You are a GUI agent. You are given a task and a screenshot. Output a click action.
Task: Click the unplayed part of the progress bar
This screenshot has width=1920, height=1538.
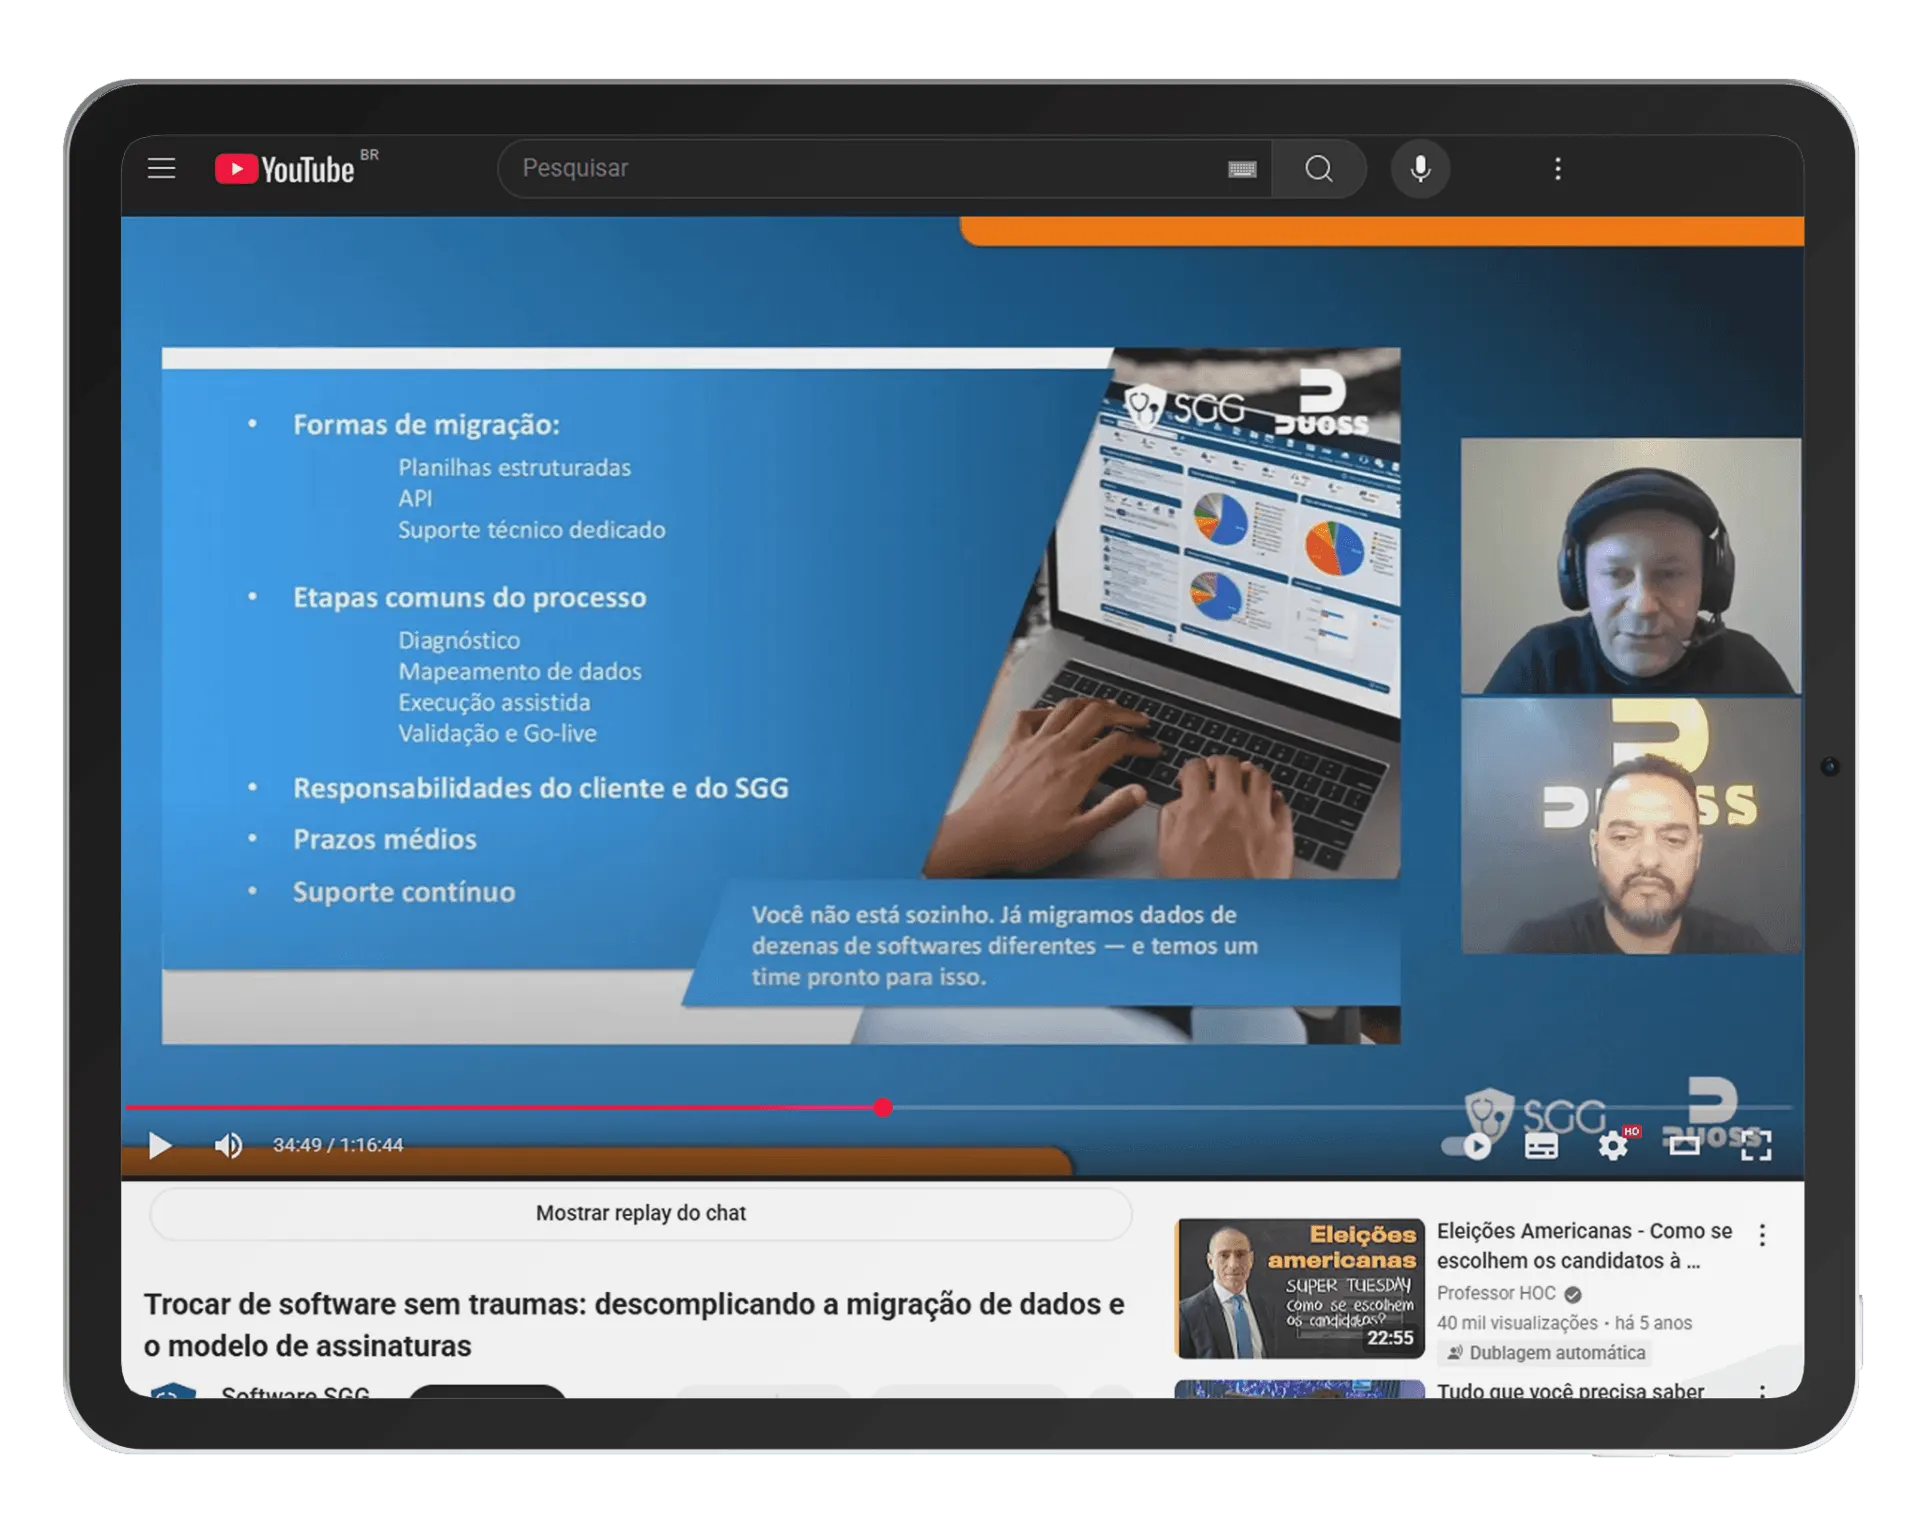(1340, 1107)
